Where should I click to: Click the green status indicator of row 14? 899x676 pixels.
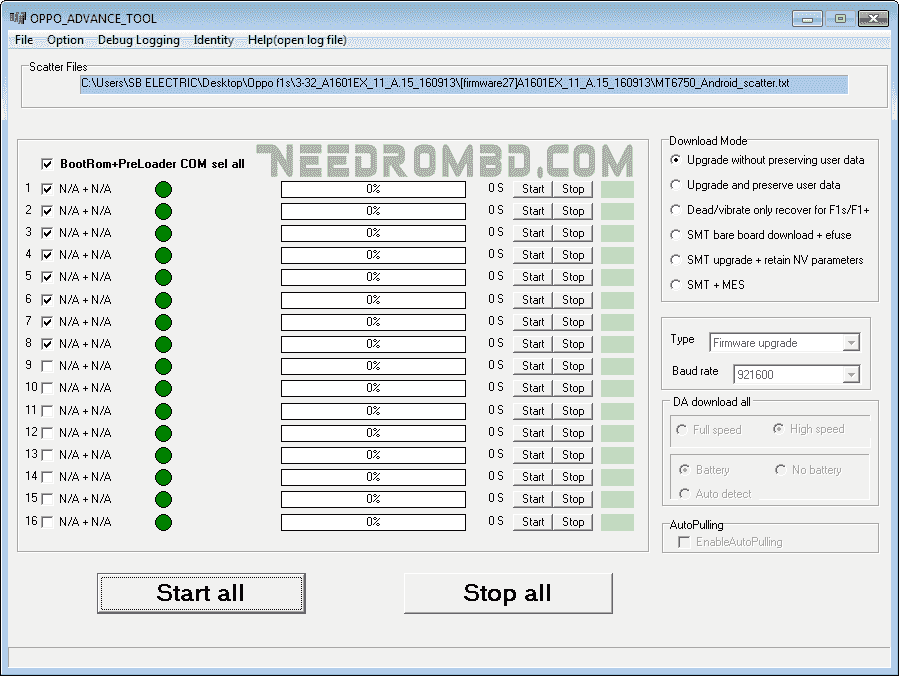[x=163, y=478]
